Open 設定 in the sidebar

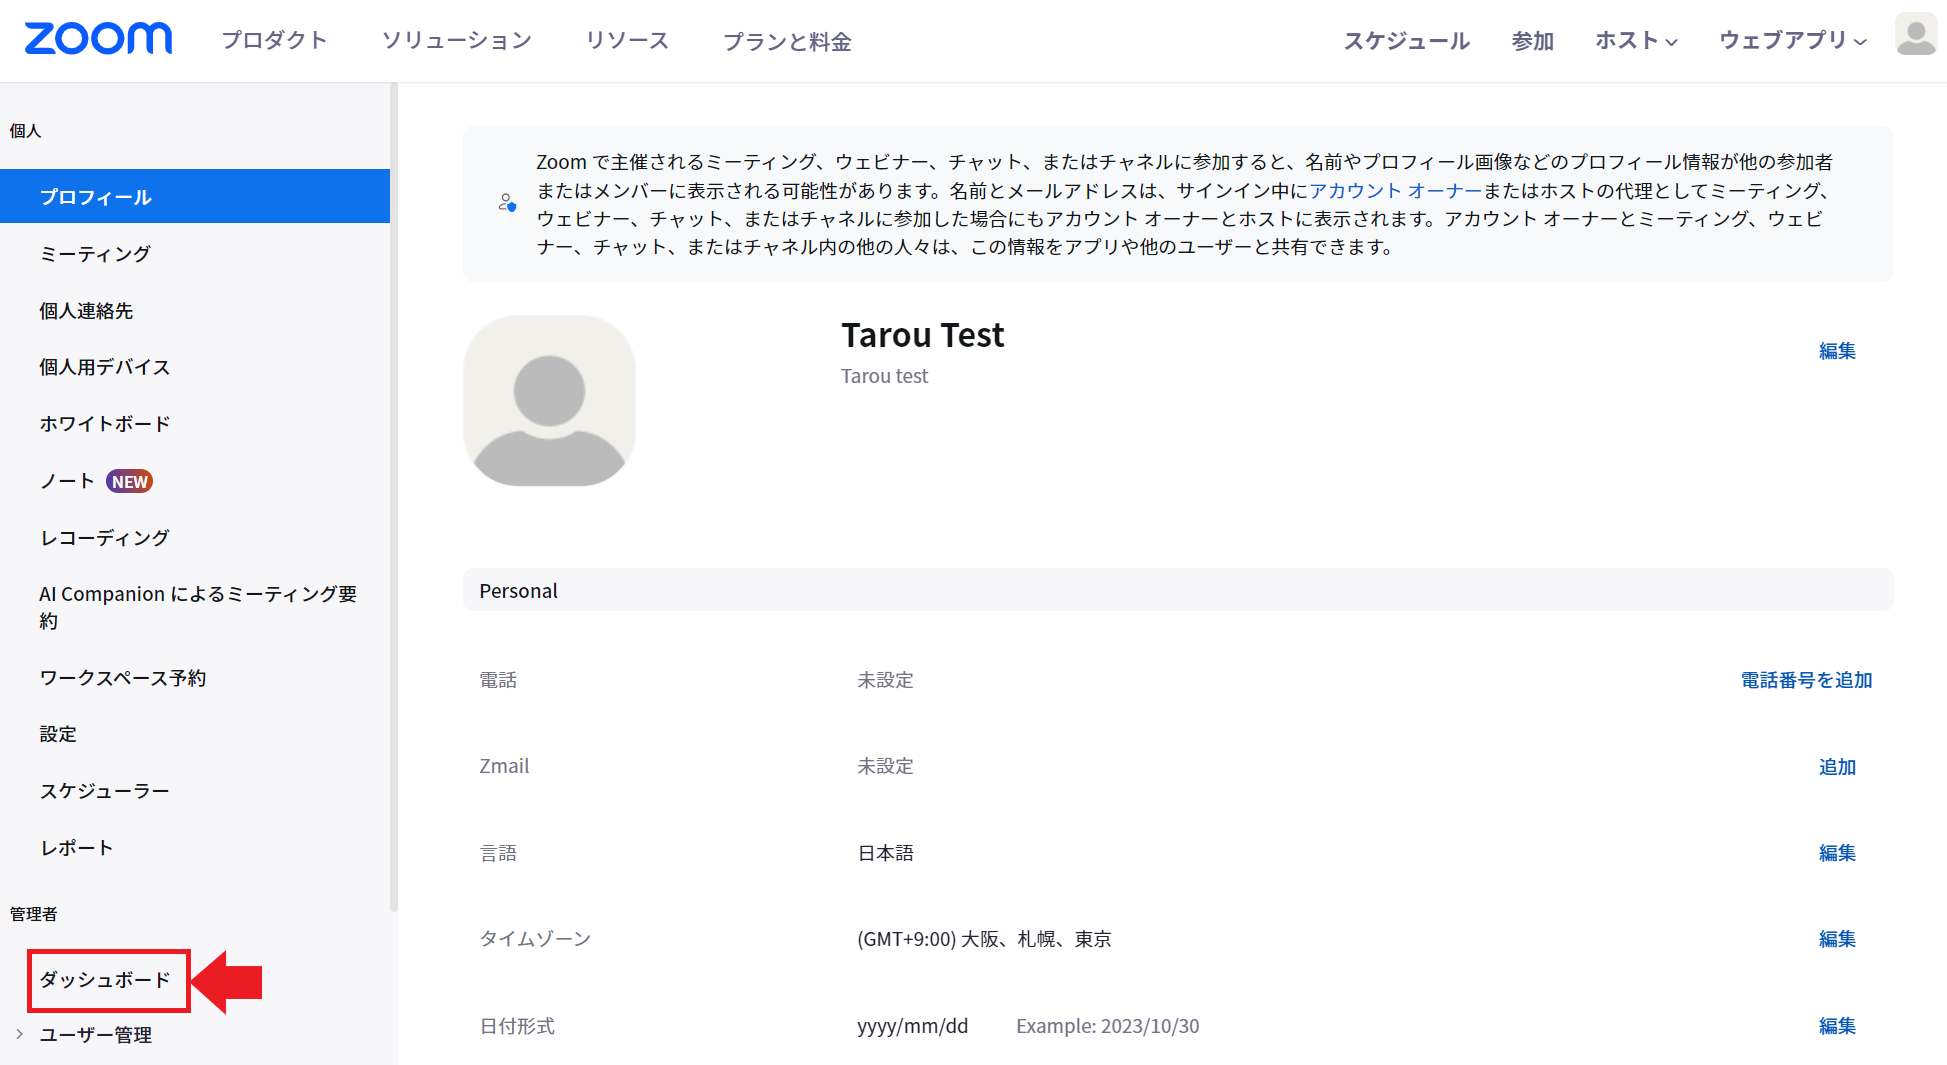(x=58, y=734)
